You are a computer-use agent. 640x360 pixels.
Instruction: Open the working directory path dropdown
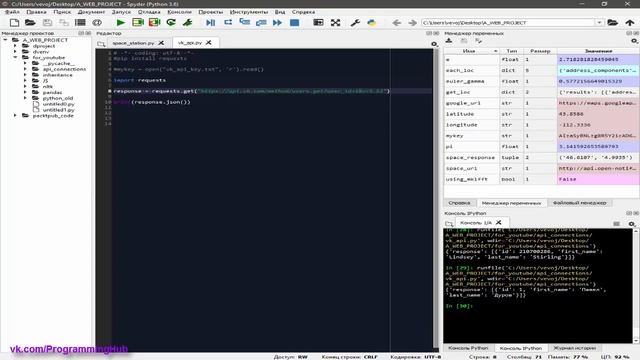[599, 23]
